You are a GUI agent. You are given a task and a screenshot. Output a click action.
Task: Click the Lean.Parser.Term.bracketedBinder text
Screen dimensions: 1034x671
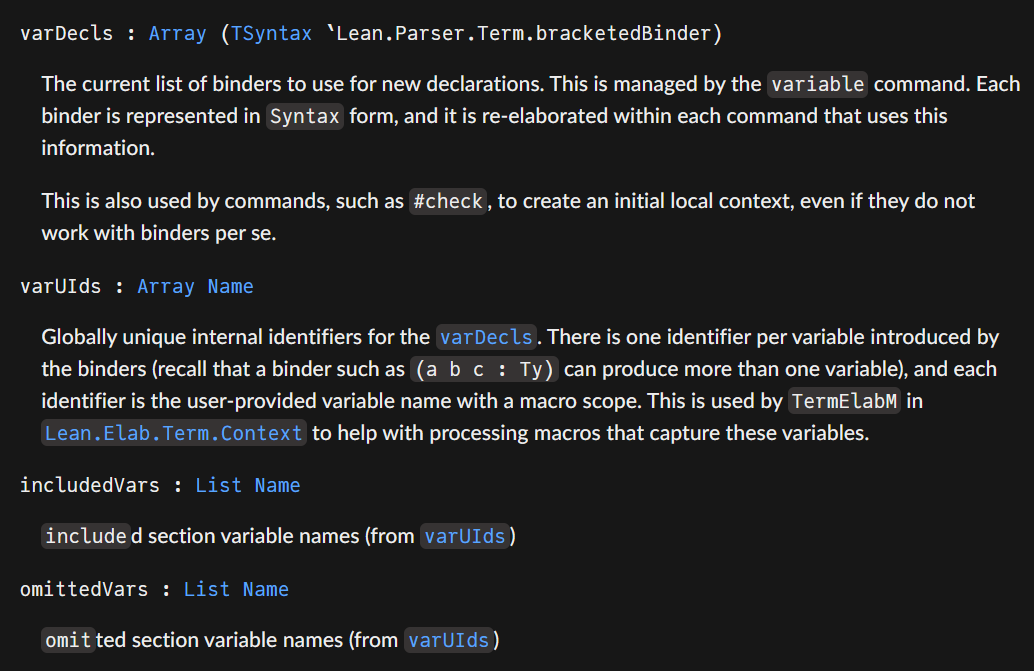[523, 33]
